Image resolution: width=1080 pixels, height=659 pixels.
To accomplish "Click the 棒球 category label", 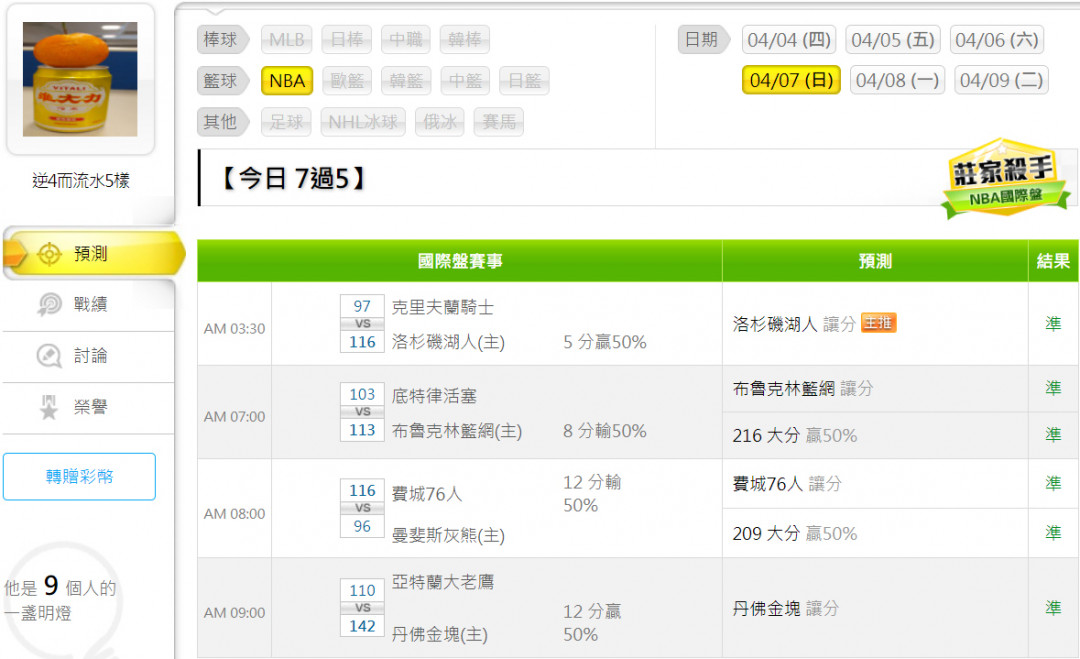I will point(221,39).
